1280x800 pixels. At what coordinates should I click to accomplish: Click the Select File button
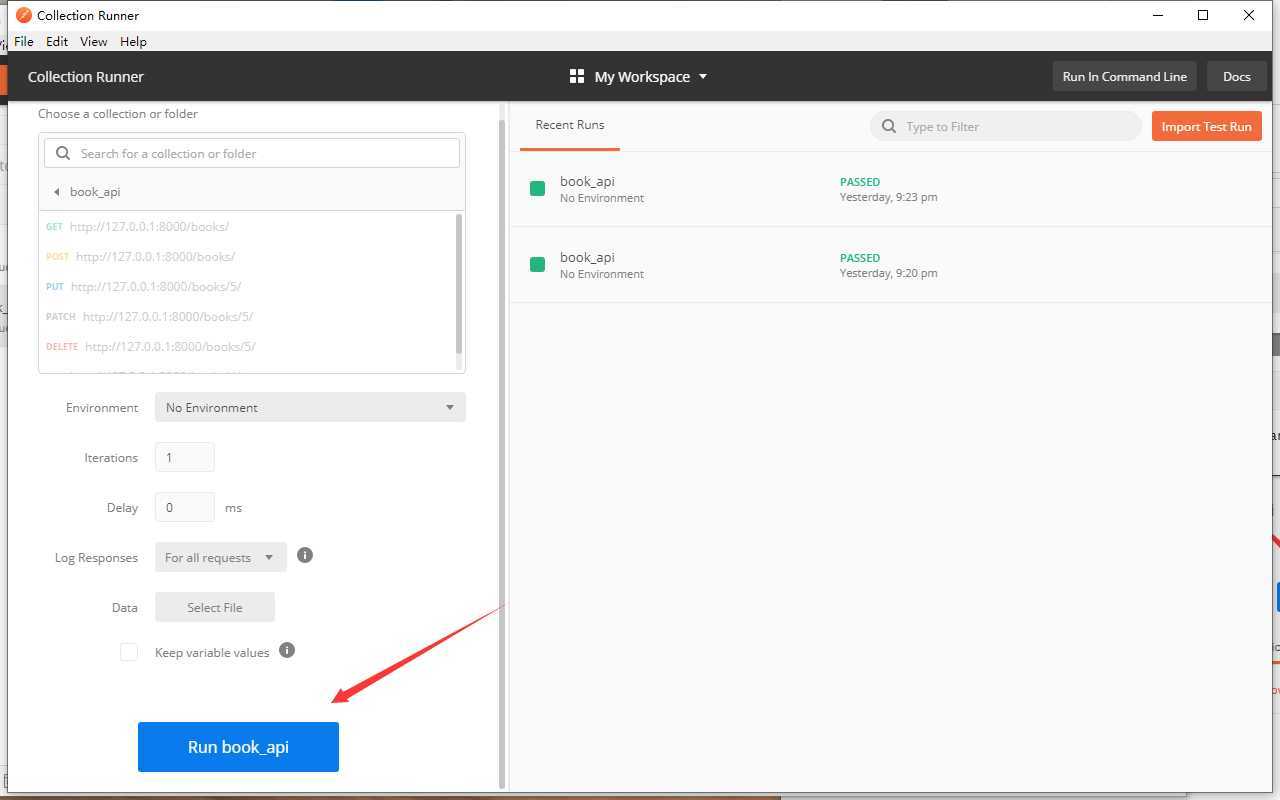pyautogui.click(x=215, y=607)
